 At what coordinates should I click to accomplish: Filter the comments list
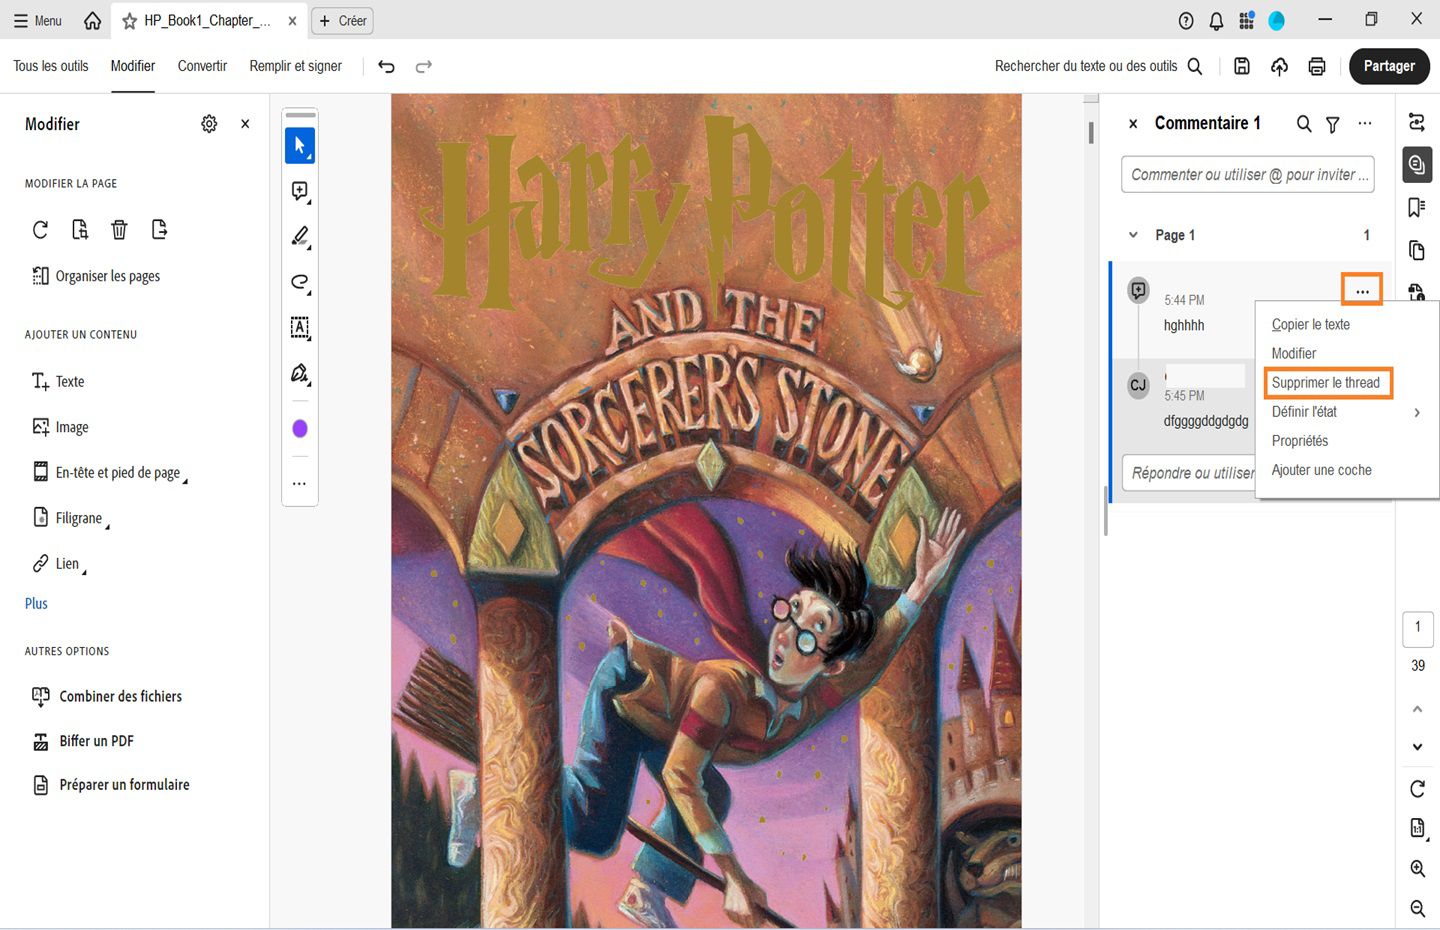1333,124
